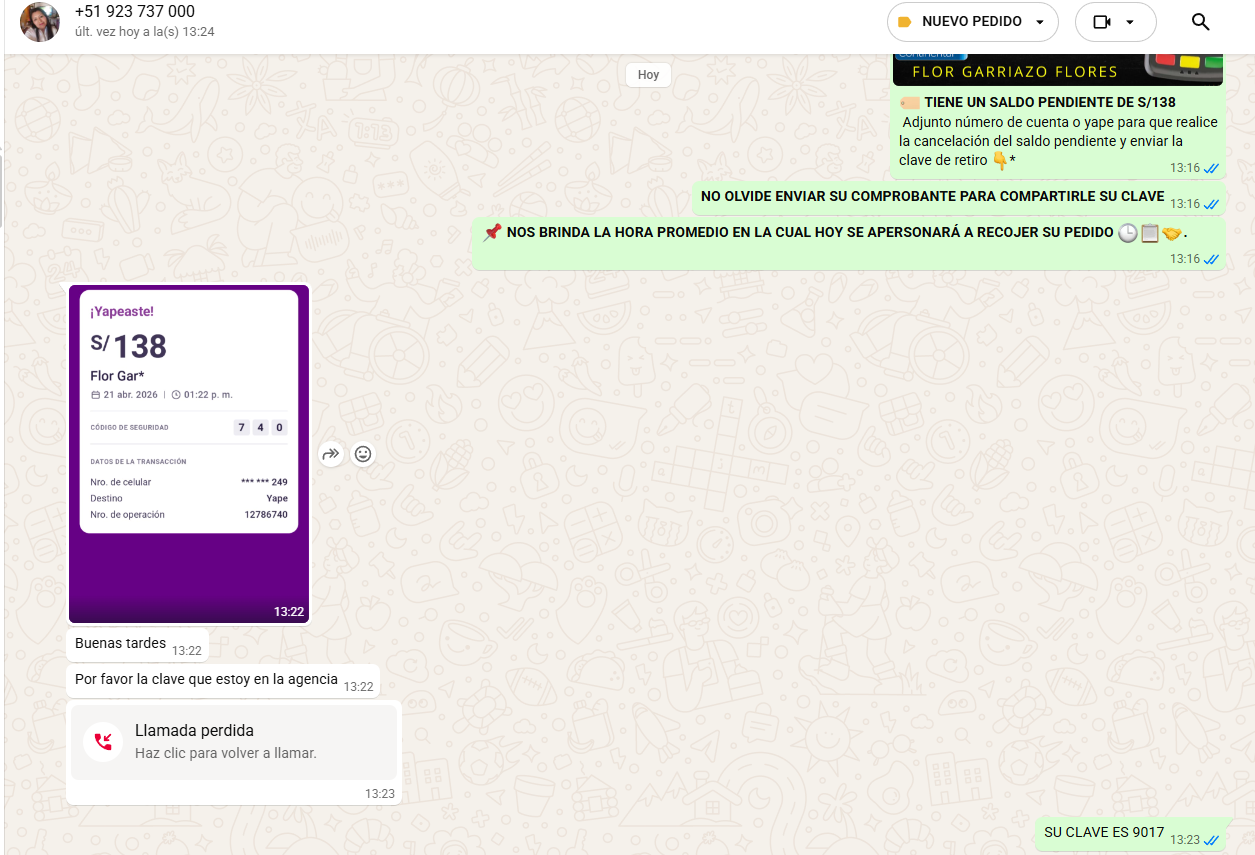
Task: Click the missed call phone icon
Action: coord(103,741)
